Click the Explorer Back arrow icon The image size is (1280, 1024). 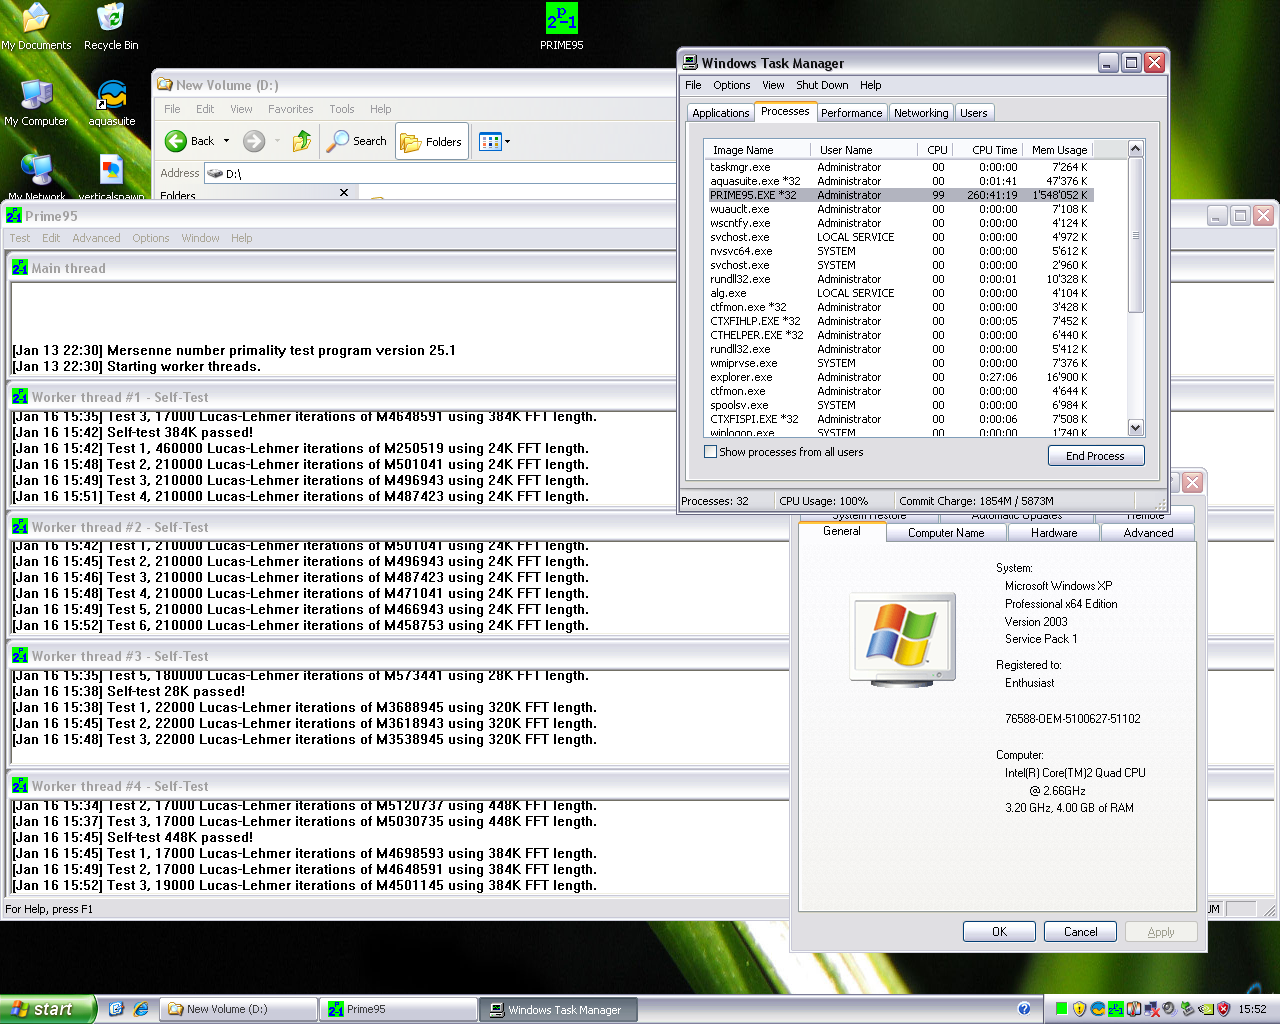coord(177,142)
